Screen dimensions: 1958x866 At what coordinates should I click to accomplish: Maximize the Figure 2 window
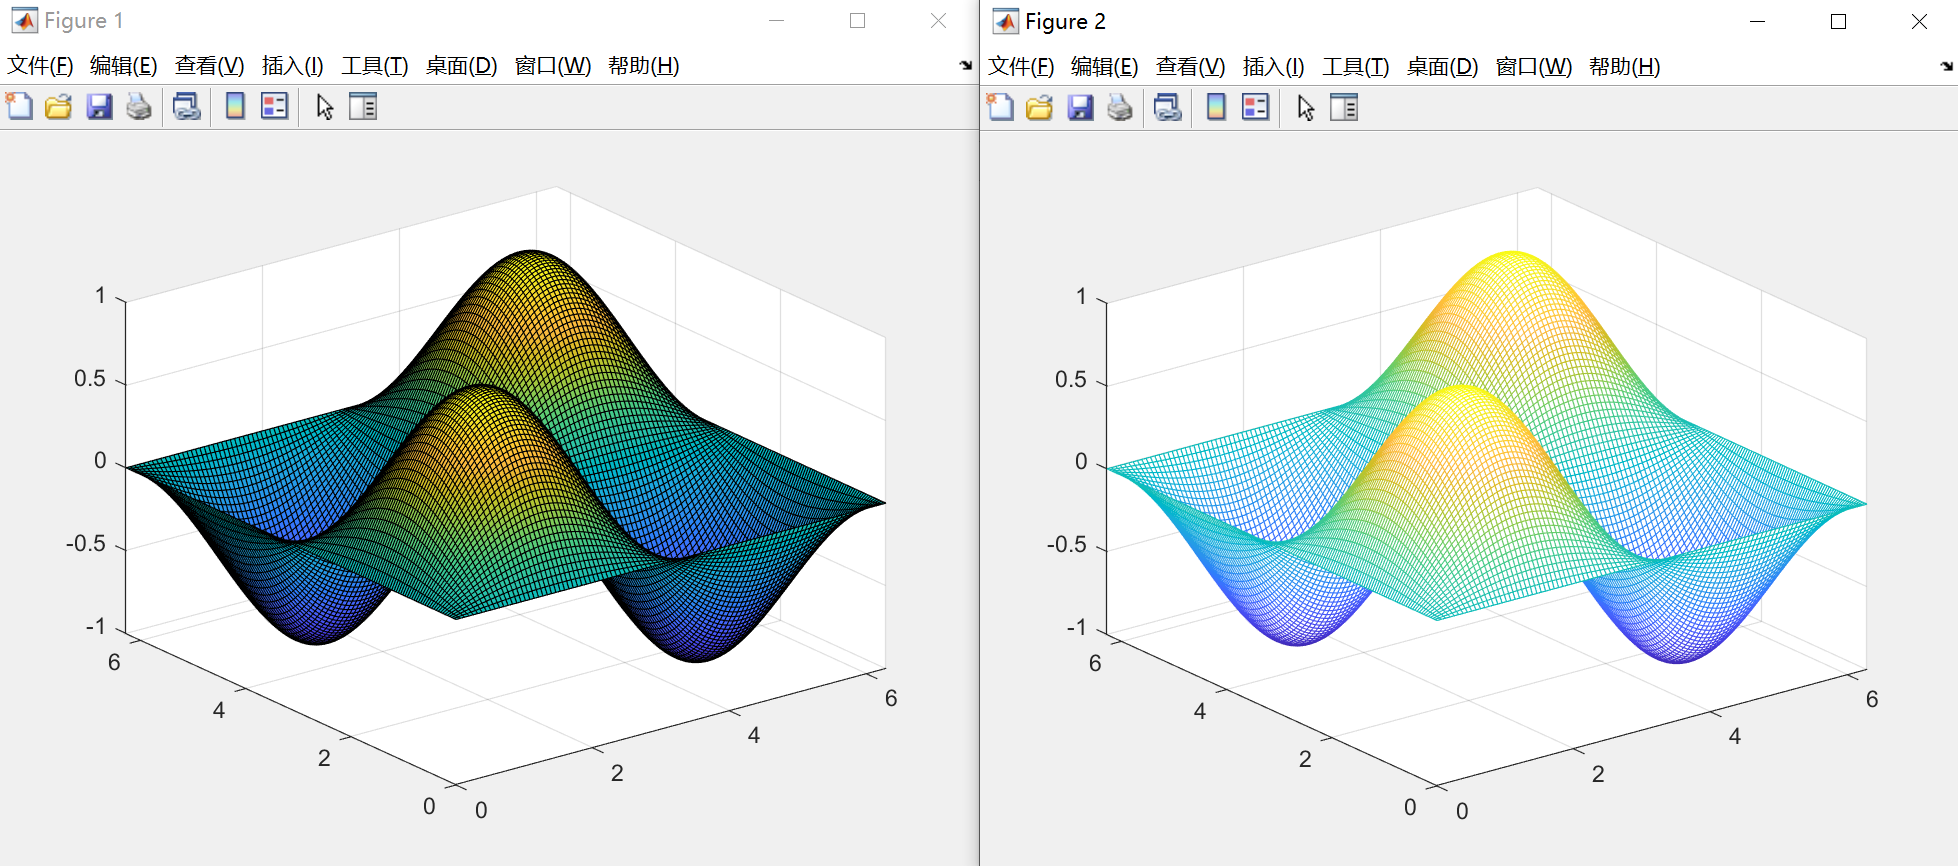click(1838, 22)
